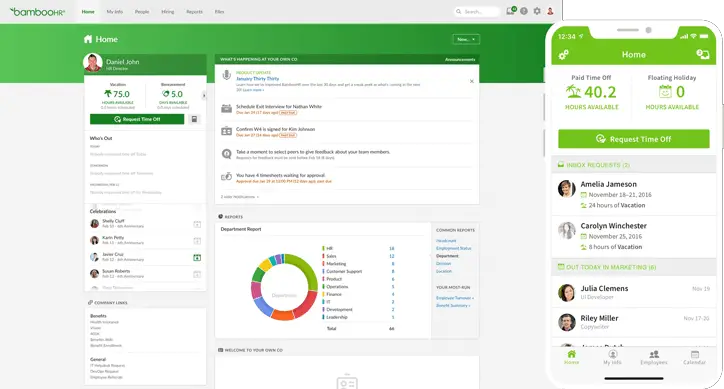724x389 pixels.
Task: Open the mobile settings gears icon
Action: (x=563, y=55)
